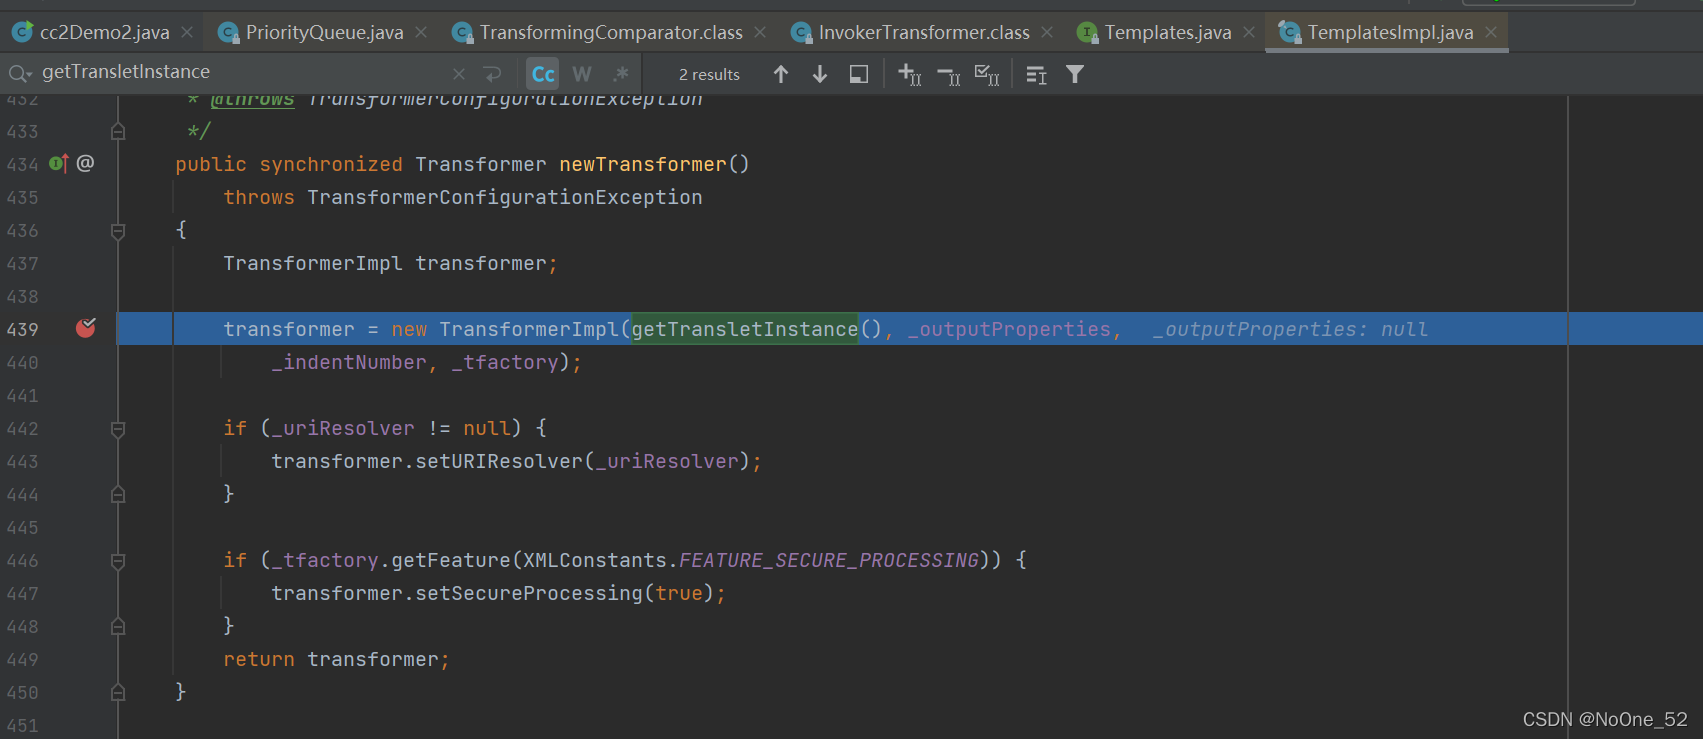The height and width of the screenshot is (739, 1703).
Task: Click fold end marker at line 444
Action: point(118,494)
